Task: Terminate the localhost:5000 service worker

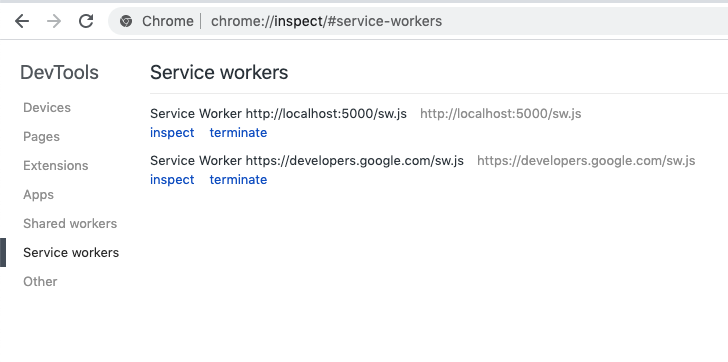Action: click(238, 133)
